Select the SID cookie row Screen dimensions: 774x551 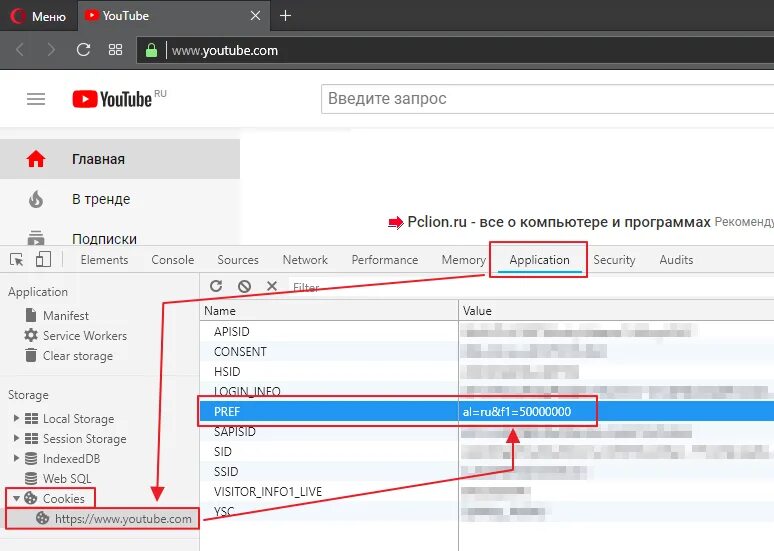point(487,451)
